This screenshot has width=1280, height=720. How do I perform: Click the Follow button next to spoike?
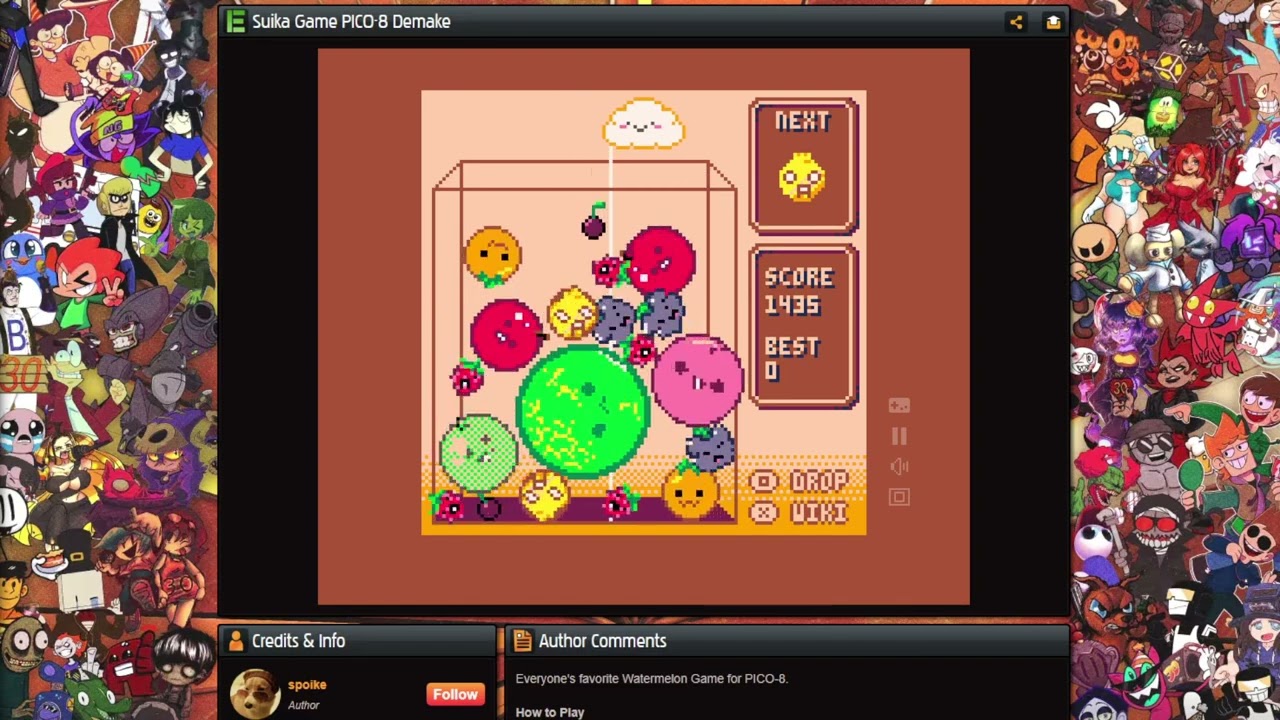(x=455, y=694)
